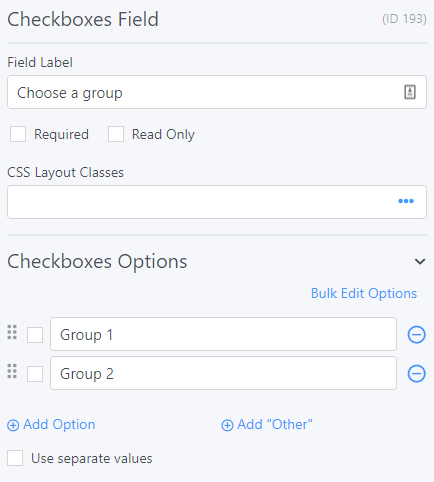Grab the drag handle for Group 1
434x482 pixels.
tap(12, 332)
